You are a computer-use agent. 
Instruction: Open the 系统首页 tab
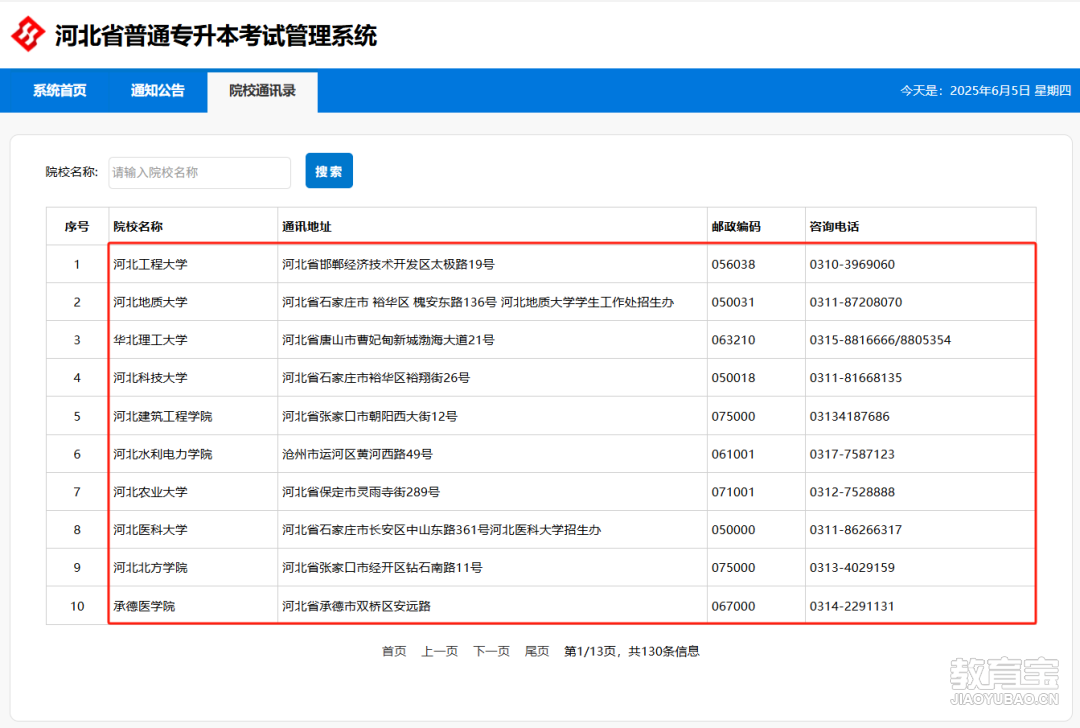click(x=60, y=90)
